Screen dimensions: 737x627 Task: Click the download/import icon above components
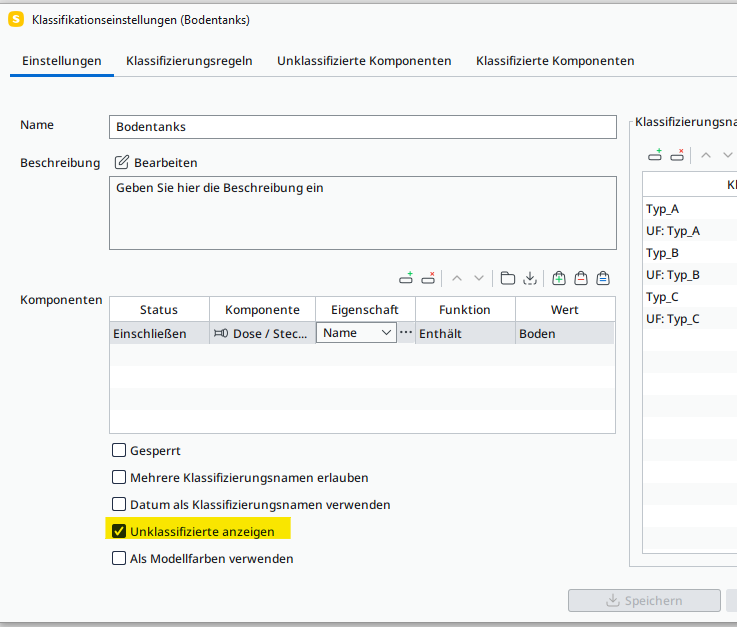pyautogui.click(x=530, y=278)
